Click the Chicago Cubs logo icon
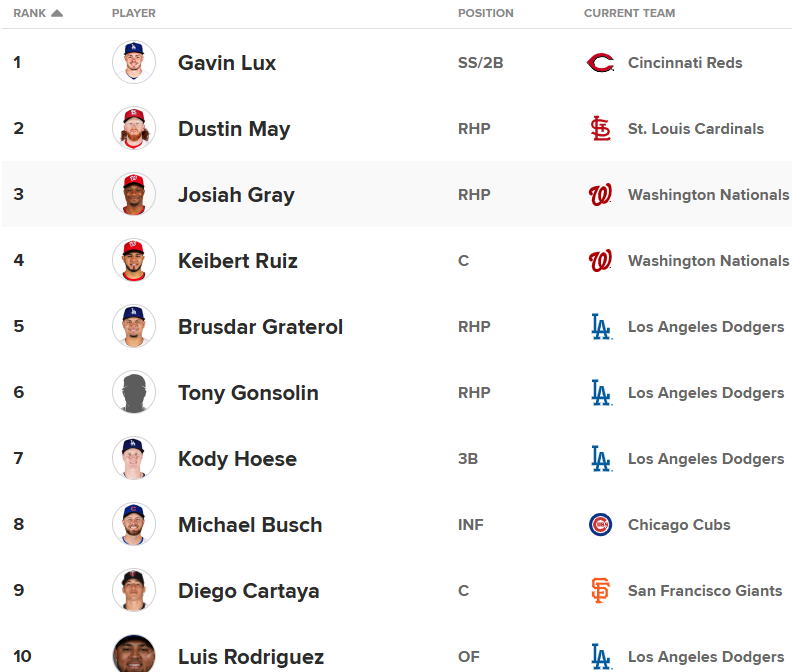Screen dimensions: 792x672 [x=600, y=525]
